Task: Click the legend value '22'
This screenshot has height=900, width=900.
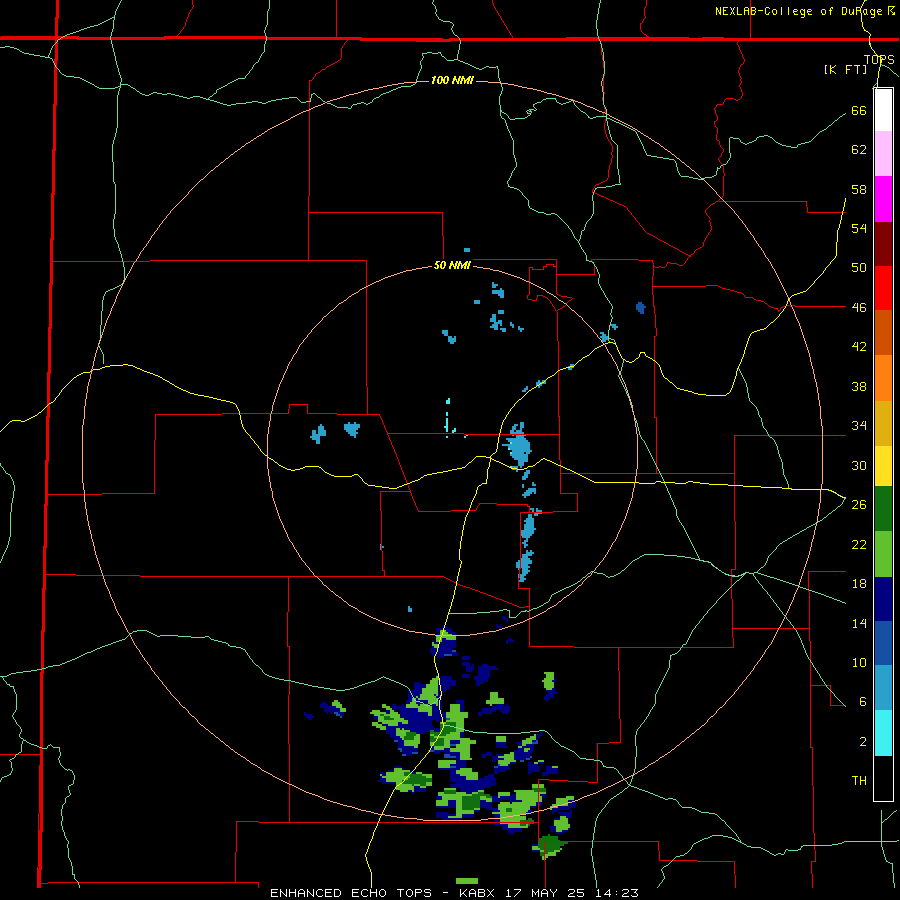Action: coord(859,544)
